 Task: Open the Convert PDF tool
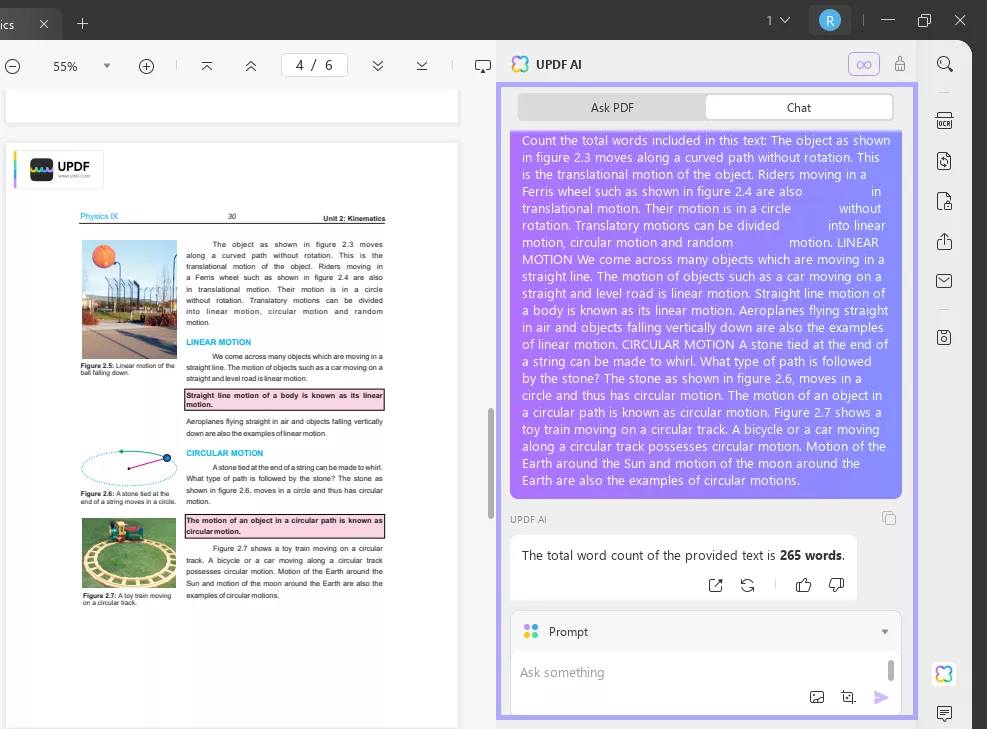point(944,161)
